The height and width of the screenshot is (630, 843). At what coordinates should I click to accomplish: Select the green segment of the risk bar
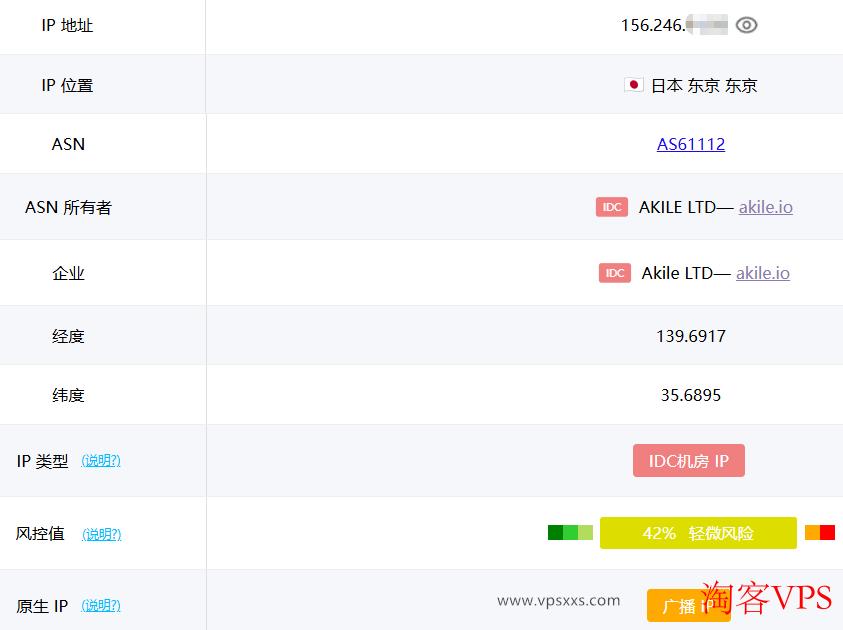tap(555, 533)
